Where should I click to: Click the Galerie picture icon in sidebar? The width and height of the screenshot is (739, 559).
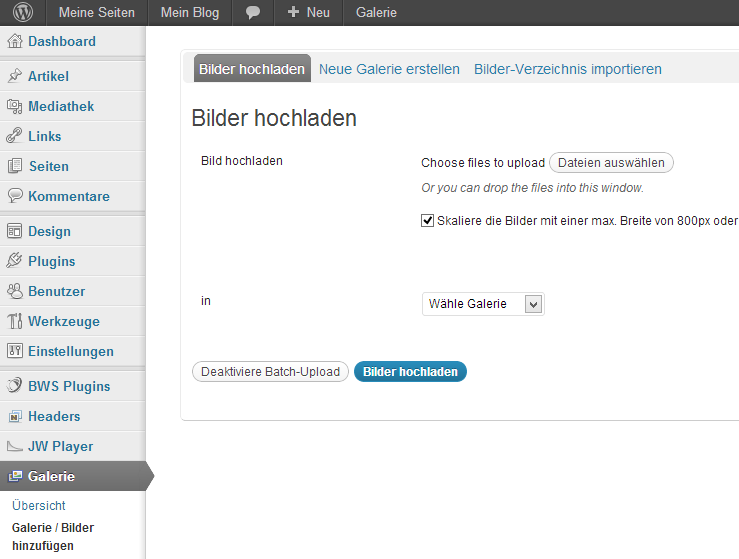(x=15, y=476)
